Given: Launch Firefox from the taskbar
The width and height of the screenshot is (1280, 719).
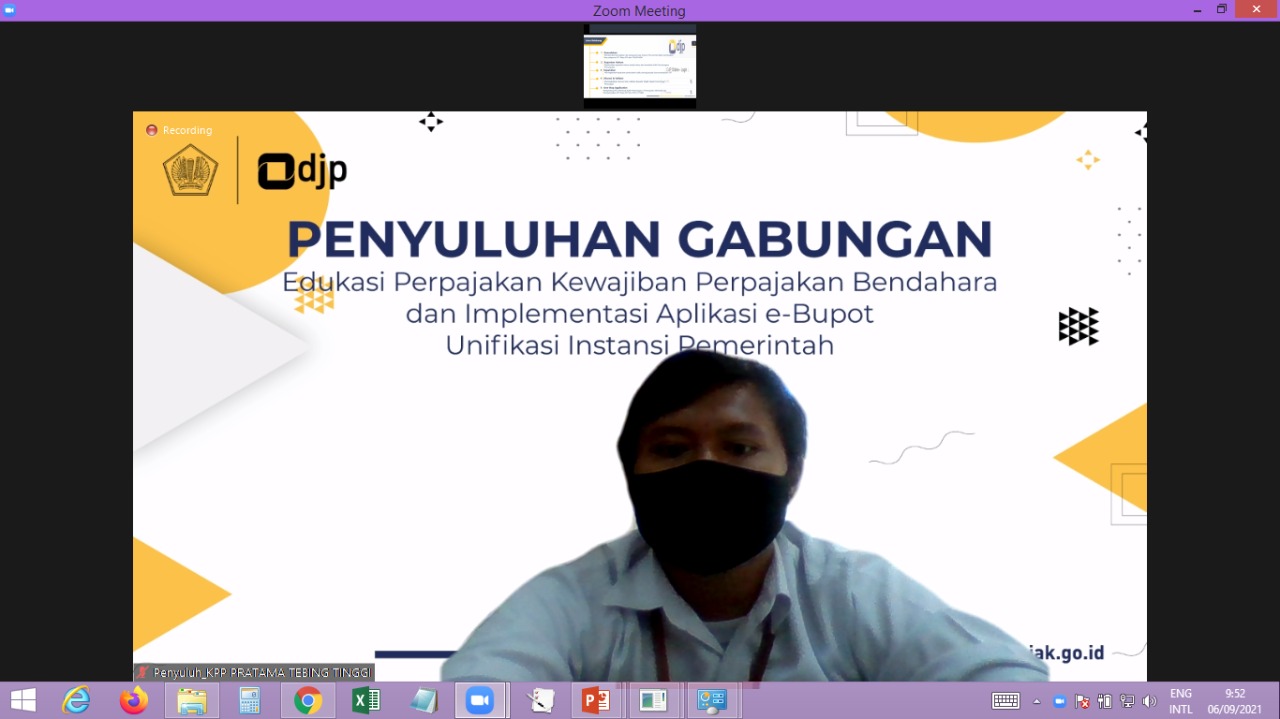Looking at the screenshot, I should point(133,701).
